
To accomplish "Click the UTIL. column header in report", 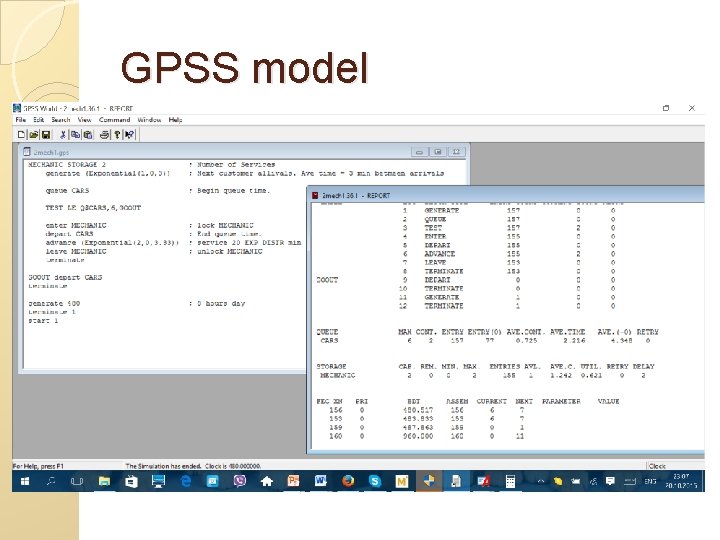I will point(591,366).
